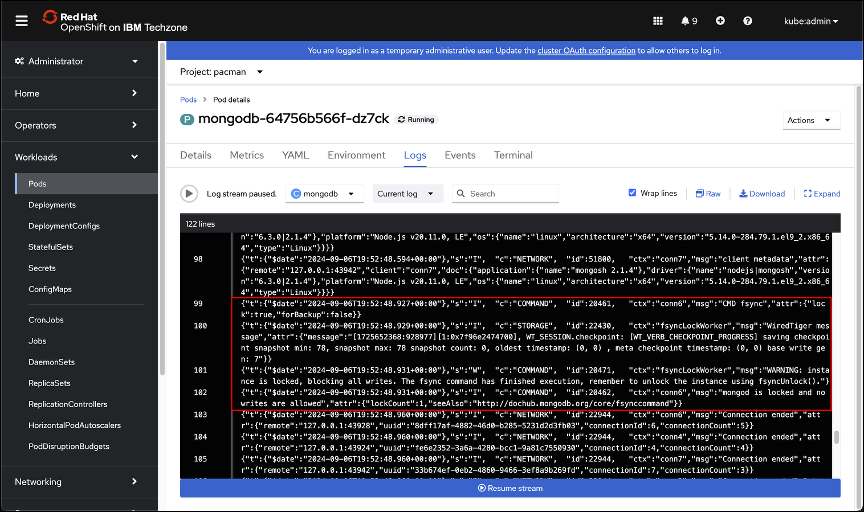Click the quick create plus icon

click(720, 20)
